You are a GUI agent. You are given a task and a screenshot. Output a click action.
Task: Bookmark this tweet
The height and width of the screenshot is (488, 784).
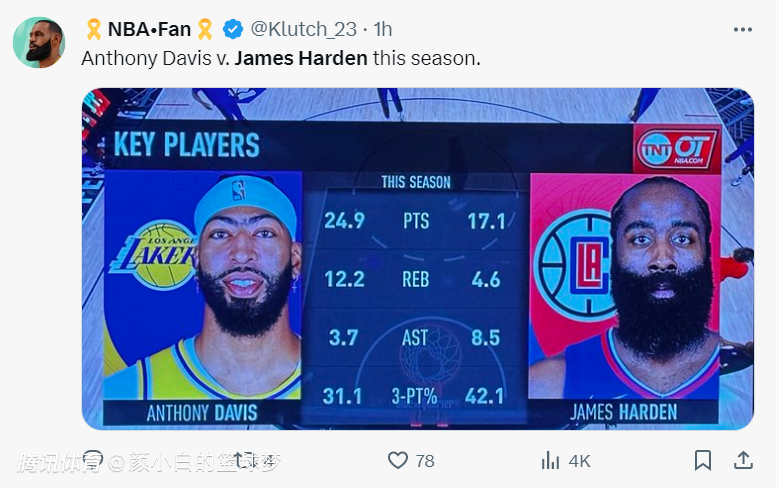pyautogui.click(x=703, y=460)
